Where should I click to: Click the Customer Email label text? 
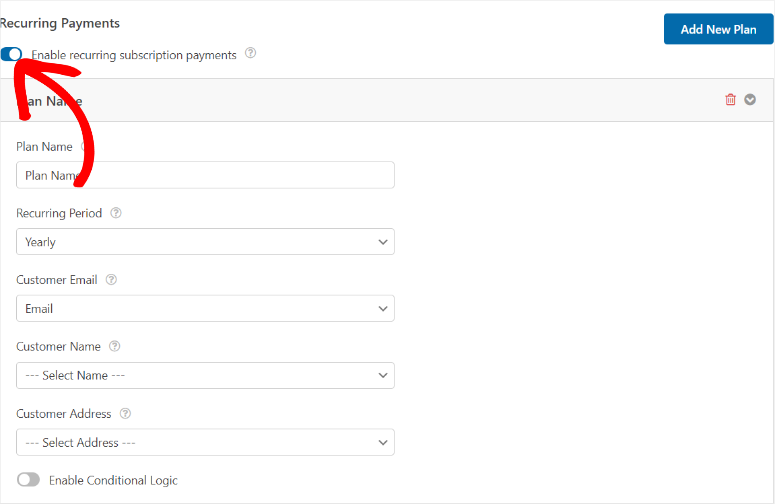click(x=57, y=280)
